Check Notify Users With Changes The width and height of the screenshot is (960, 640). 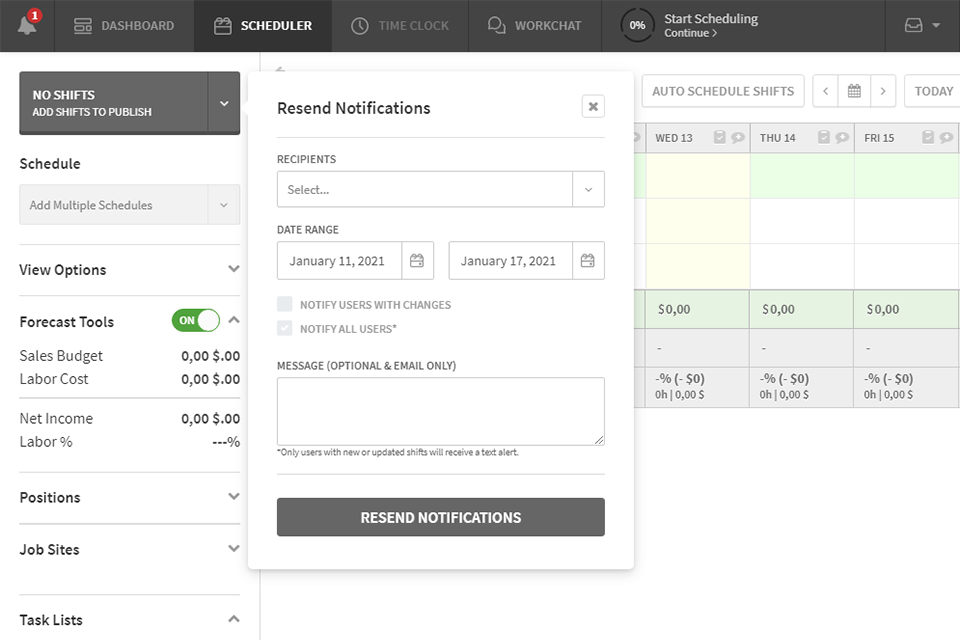point(285,304)
